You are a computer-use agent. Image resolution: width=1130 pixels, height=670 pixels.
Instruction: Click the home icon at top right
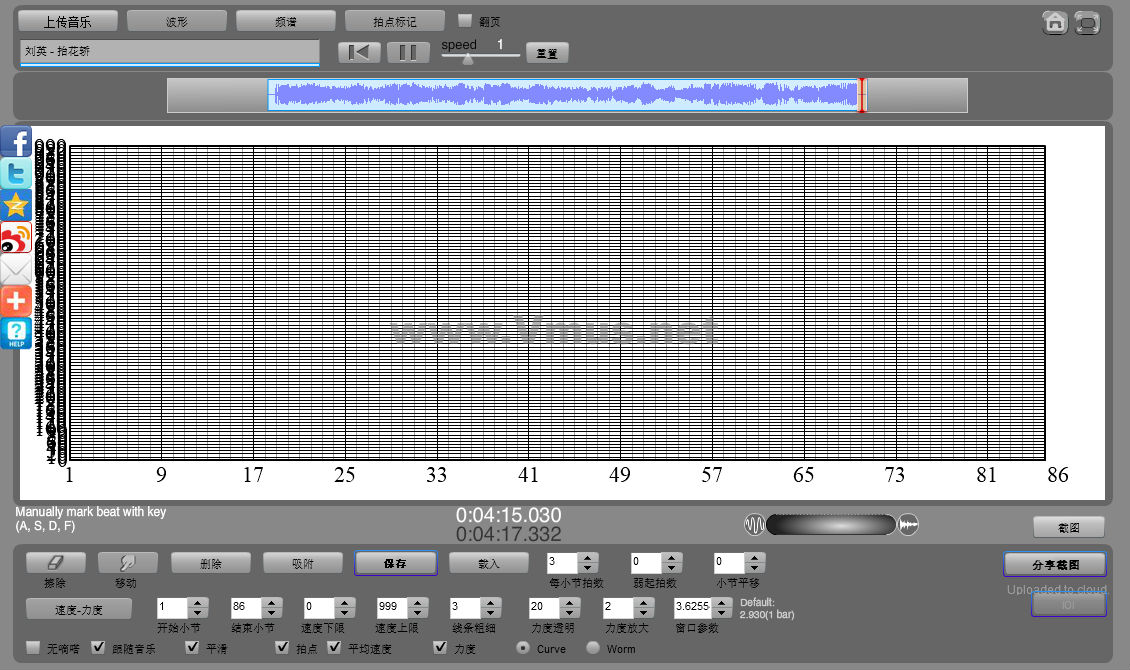1054,22
